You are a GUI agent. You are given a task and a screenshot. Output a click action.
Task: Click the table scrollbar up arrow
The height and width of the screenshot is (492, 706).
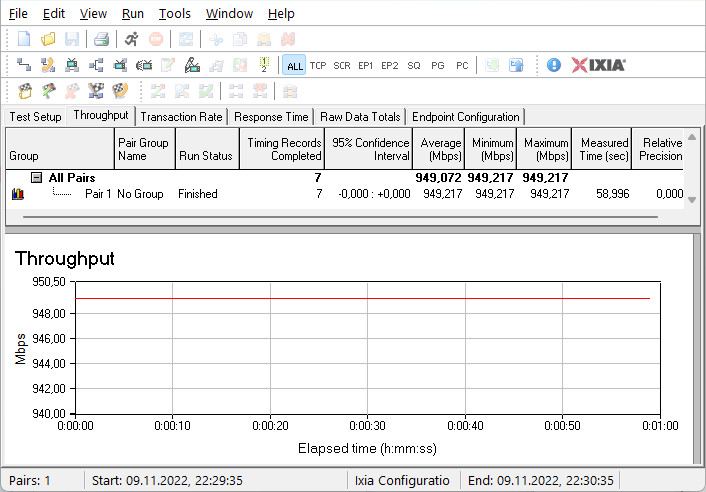692,137
